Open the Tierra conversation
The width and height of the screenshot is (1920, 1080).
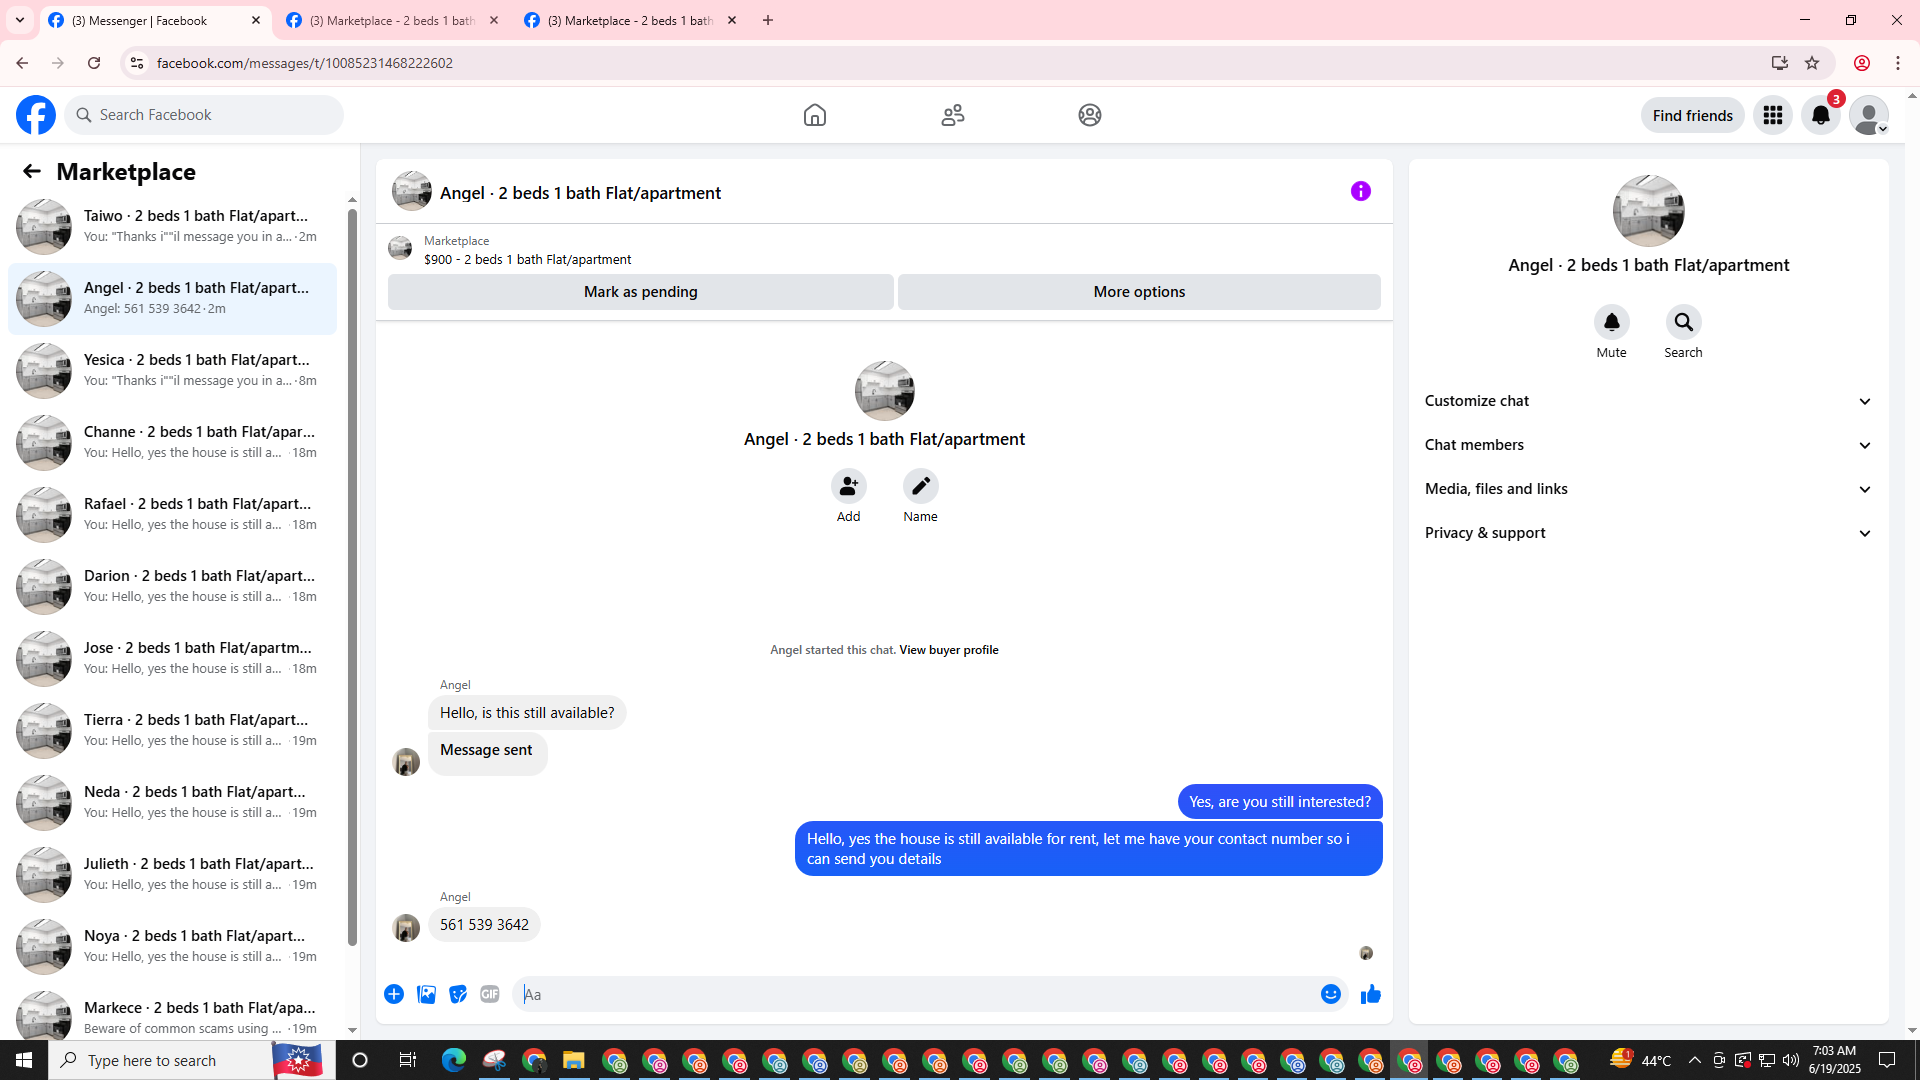[x=172, y=730]
